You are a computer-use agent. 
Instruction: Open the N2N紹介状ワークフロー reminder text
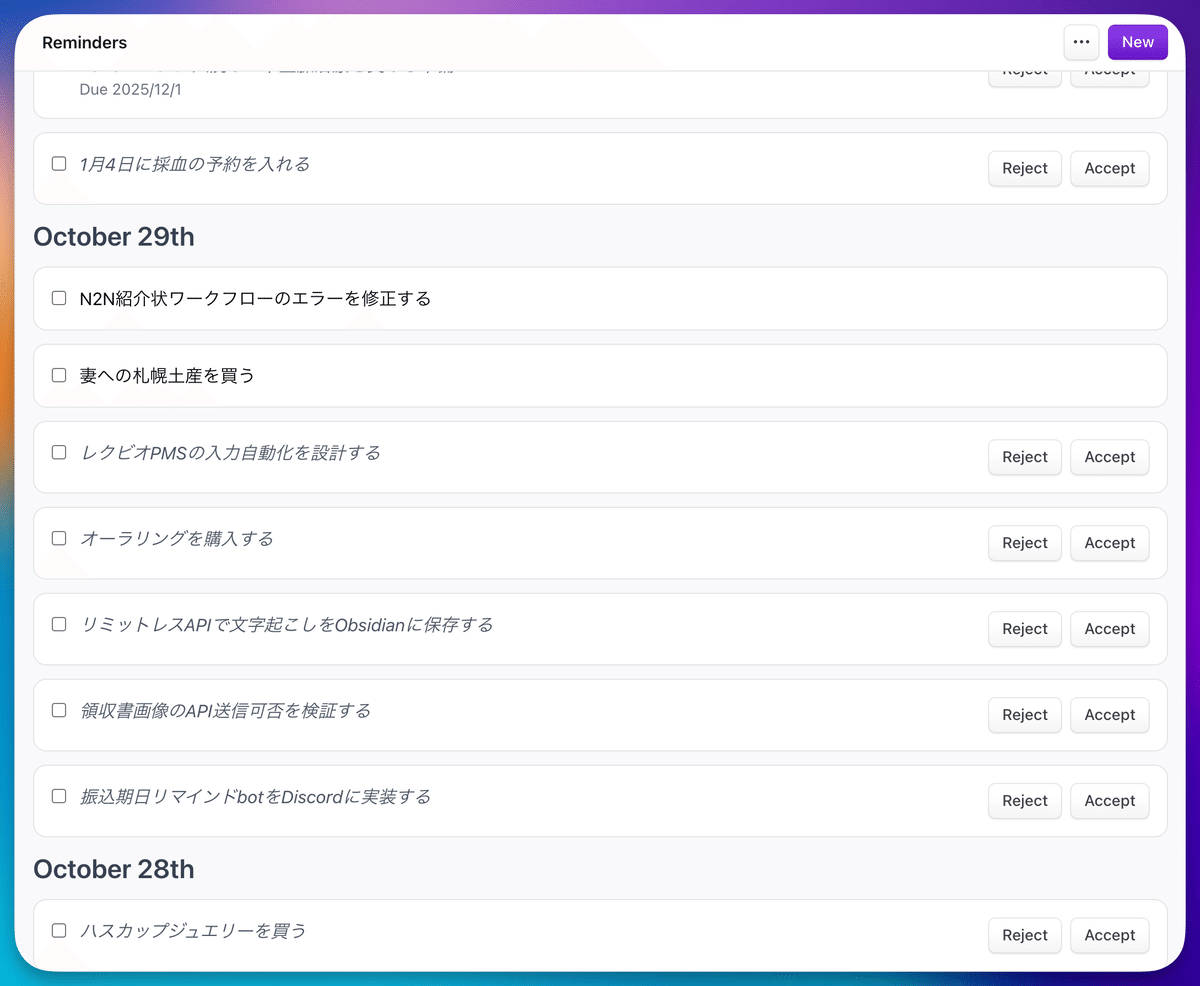point(255,299)
